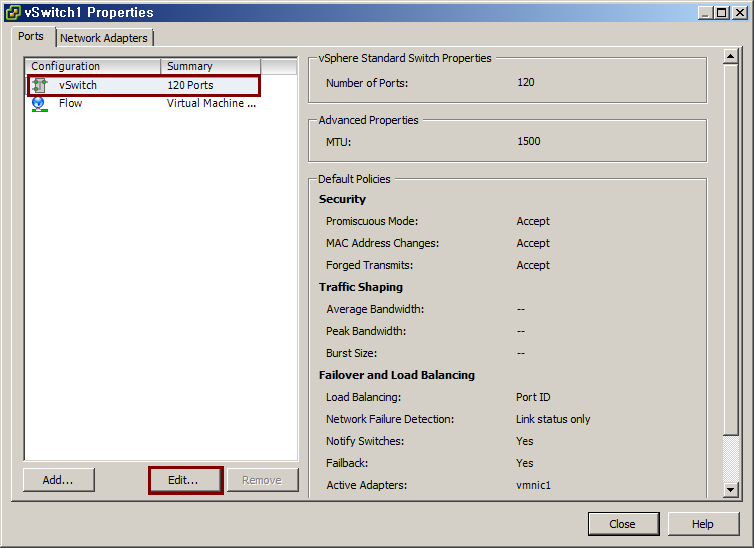Image resolution: width=754 pixels, height=548 pixels.
Task: Click the 'Virtual Machine ...' summary cell
Action: pos(212,103)
